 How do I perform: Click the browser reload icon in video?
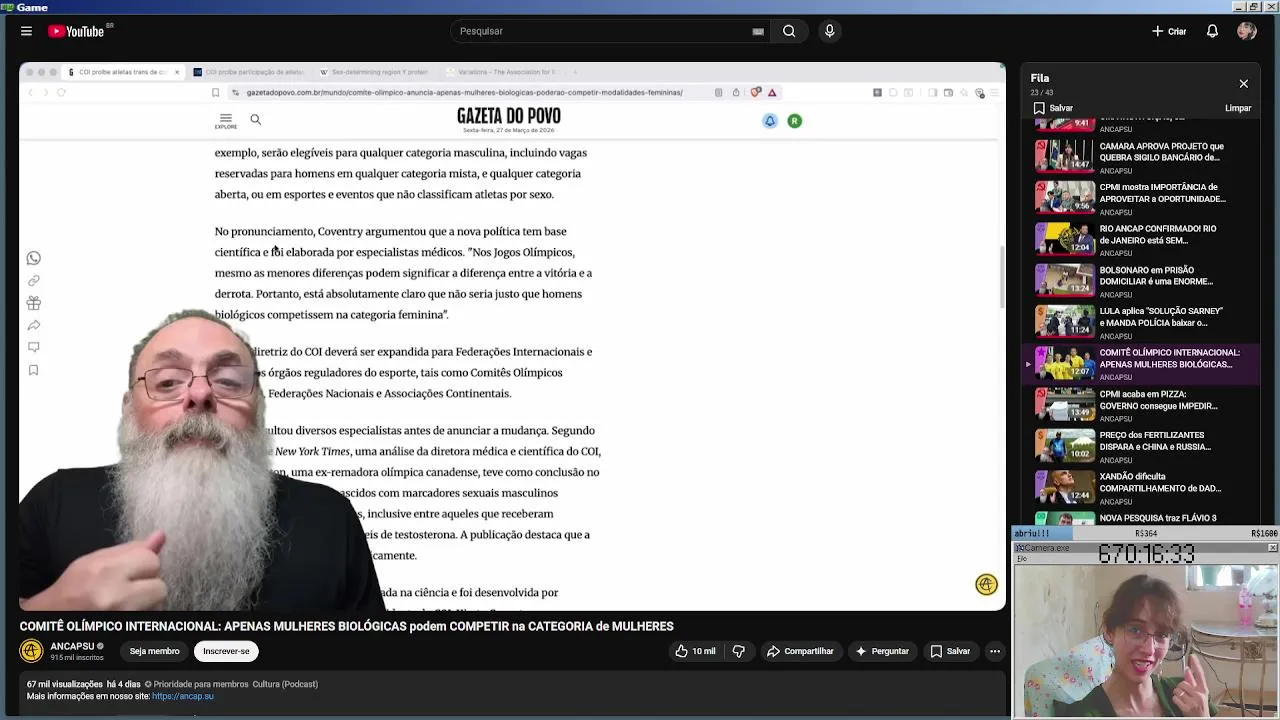point(61,92)
